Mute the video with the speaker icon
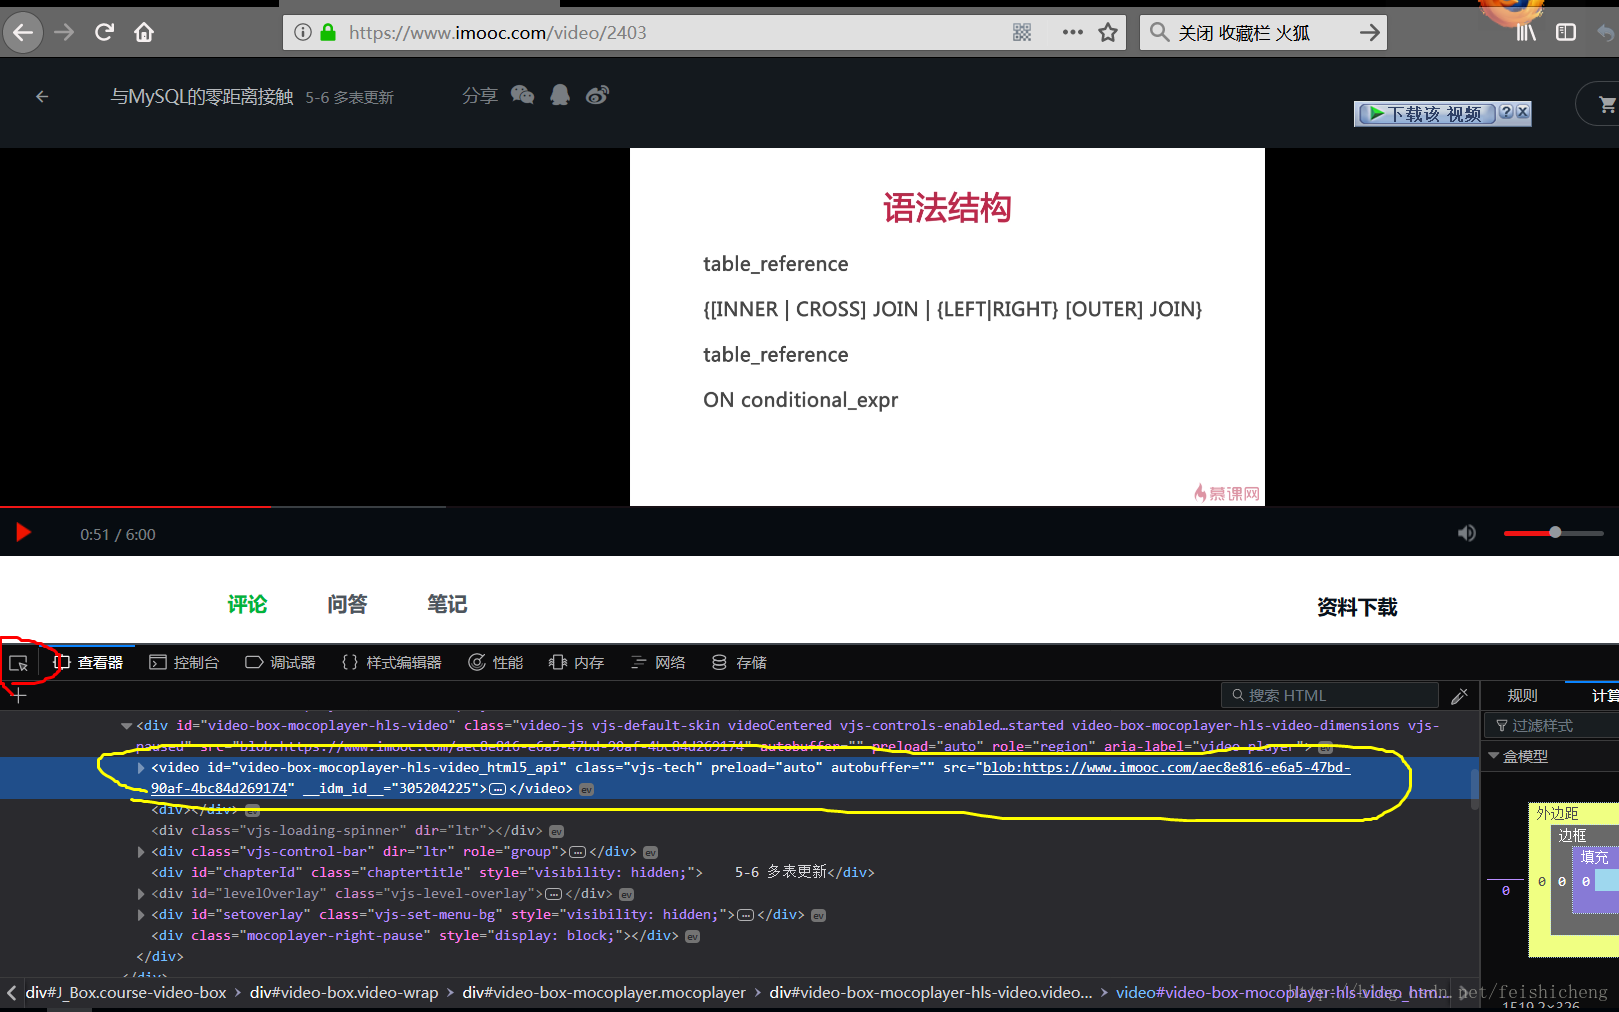Image resolution: width=1619 pixels, height=1012 pixels. [1467, 533]
